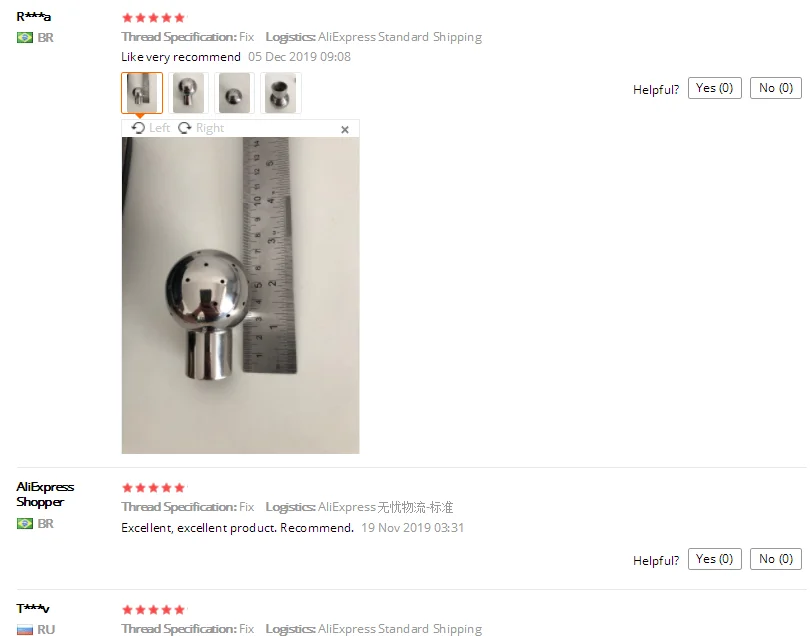Select first thumbnail with ruler photo

[x=142, y=93]
